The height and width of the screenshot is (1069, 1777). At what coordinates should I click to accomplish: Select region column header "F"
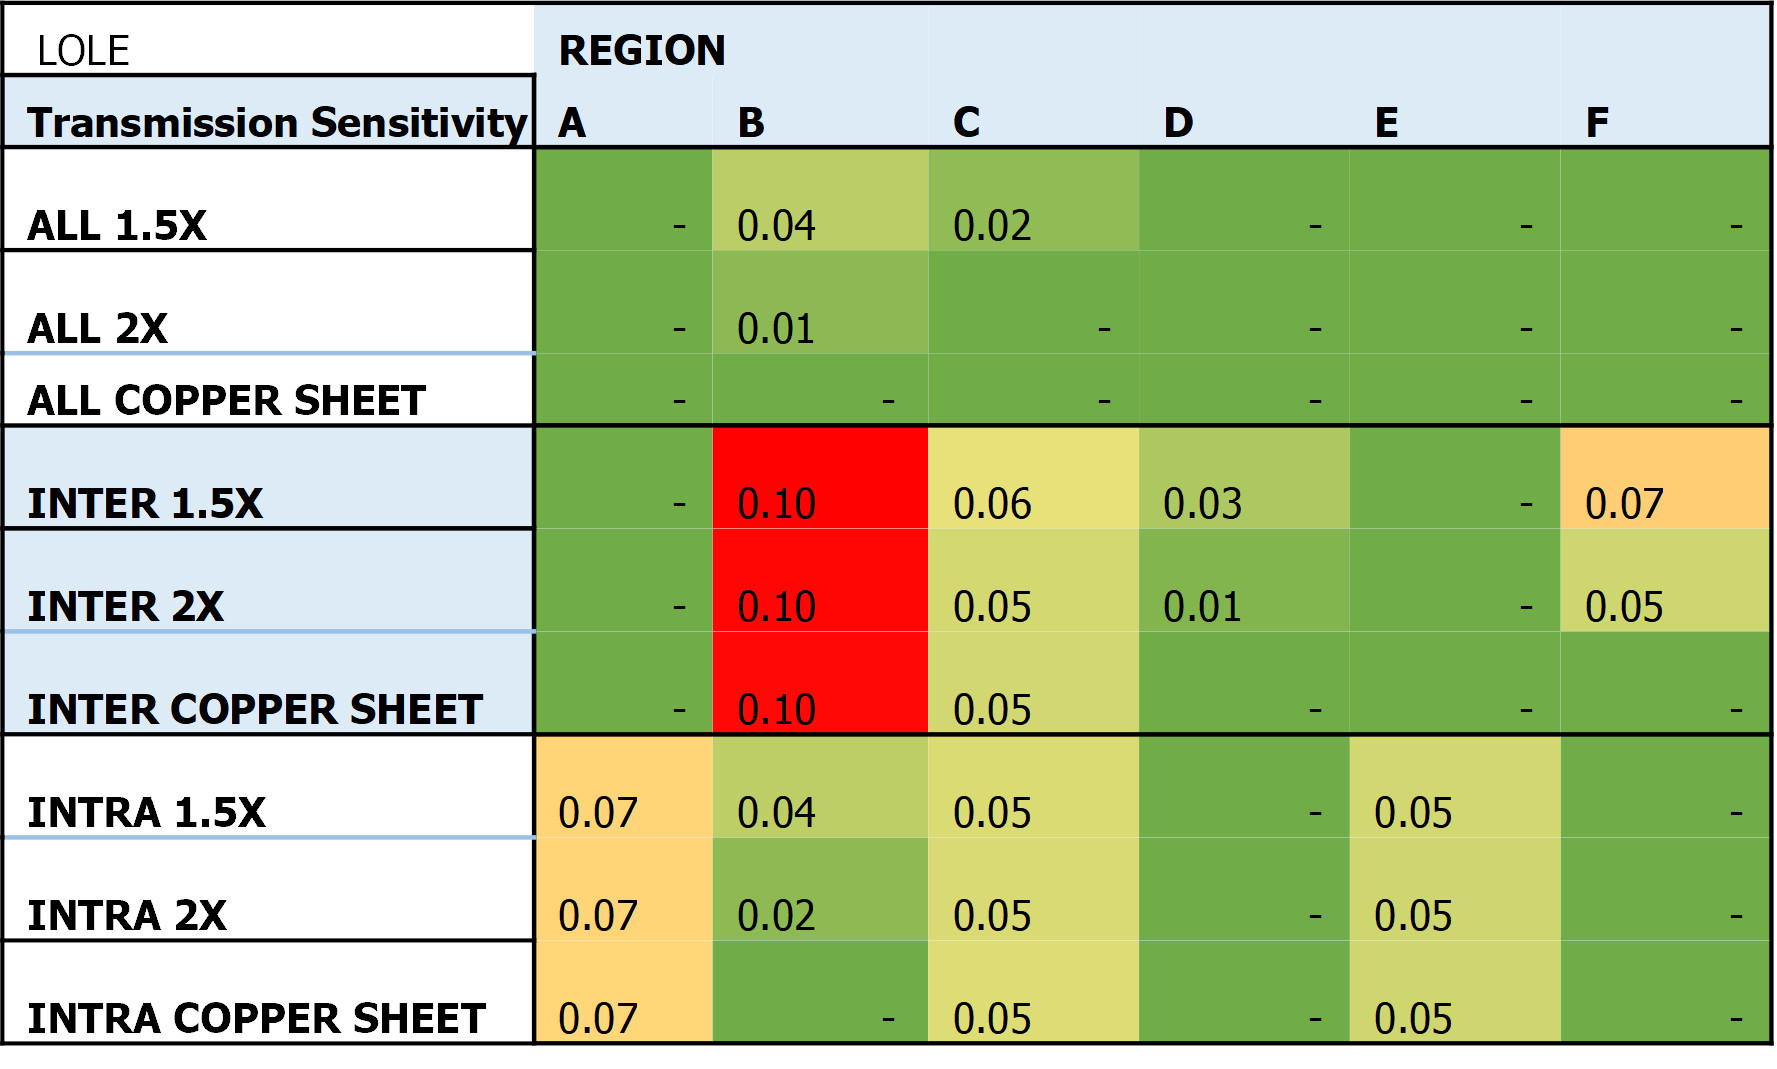click(1597, 122)
